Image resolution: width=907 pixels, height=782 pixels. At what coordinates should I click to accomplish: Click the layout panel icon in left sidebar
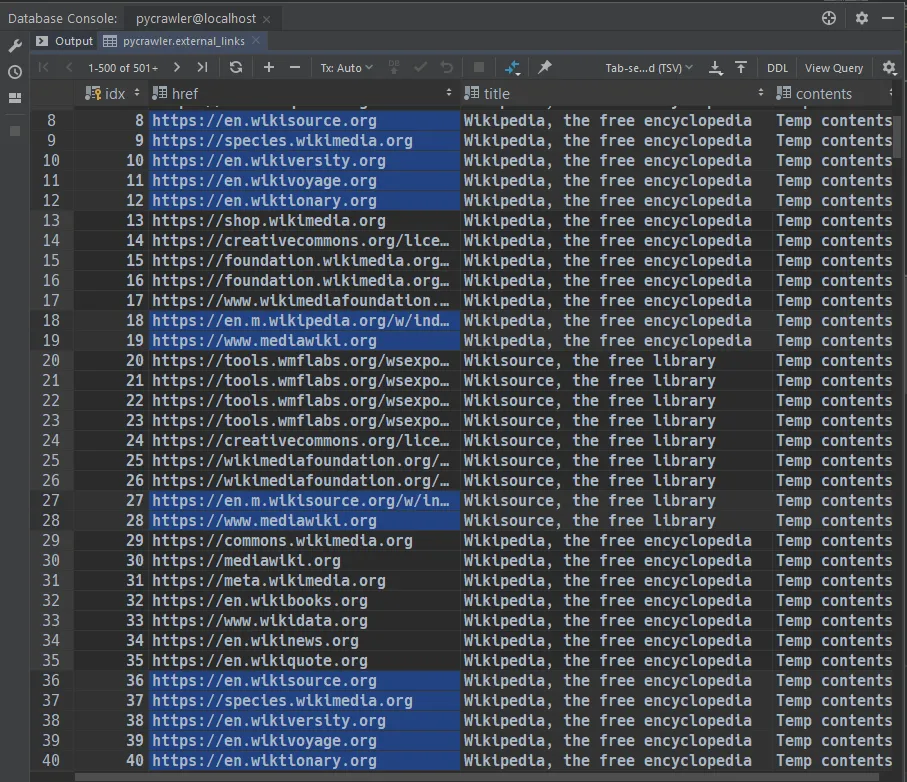(15, 98)
